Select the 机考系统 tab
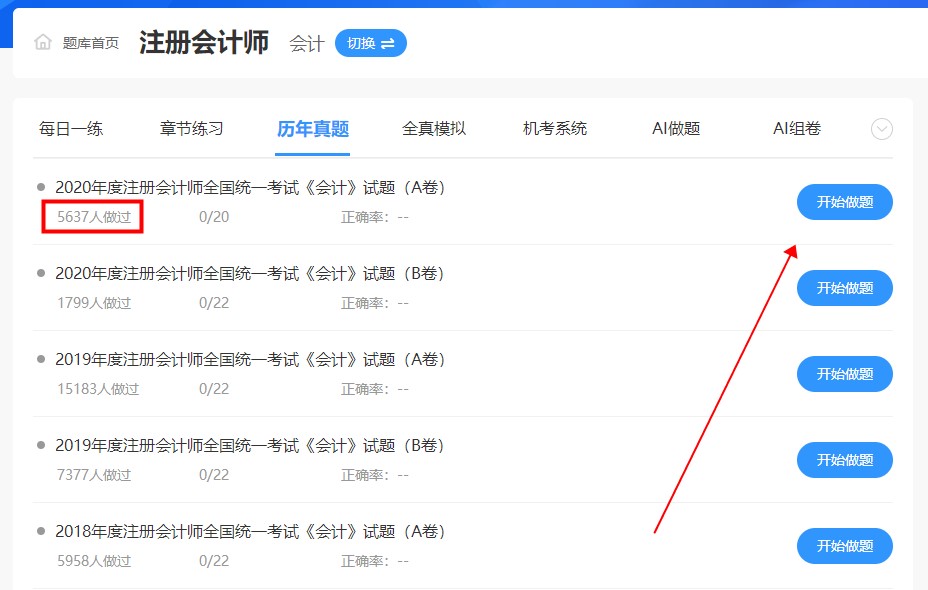The width and height of the screenshot is (928, 590). tap(554, 128)
